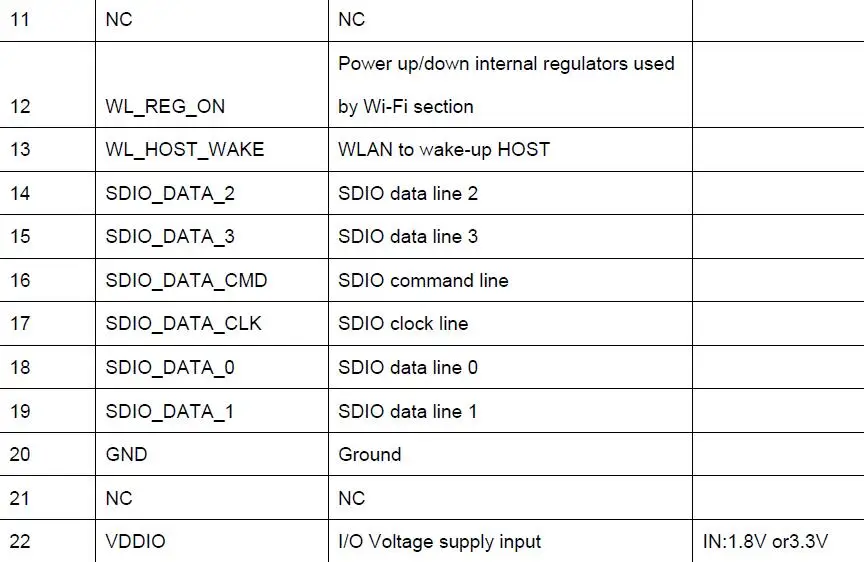Click pin number 12 cell
The width and height of the screenshot is (864, 562).
(47, 85)
